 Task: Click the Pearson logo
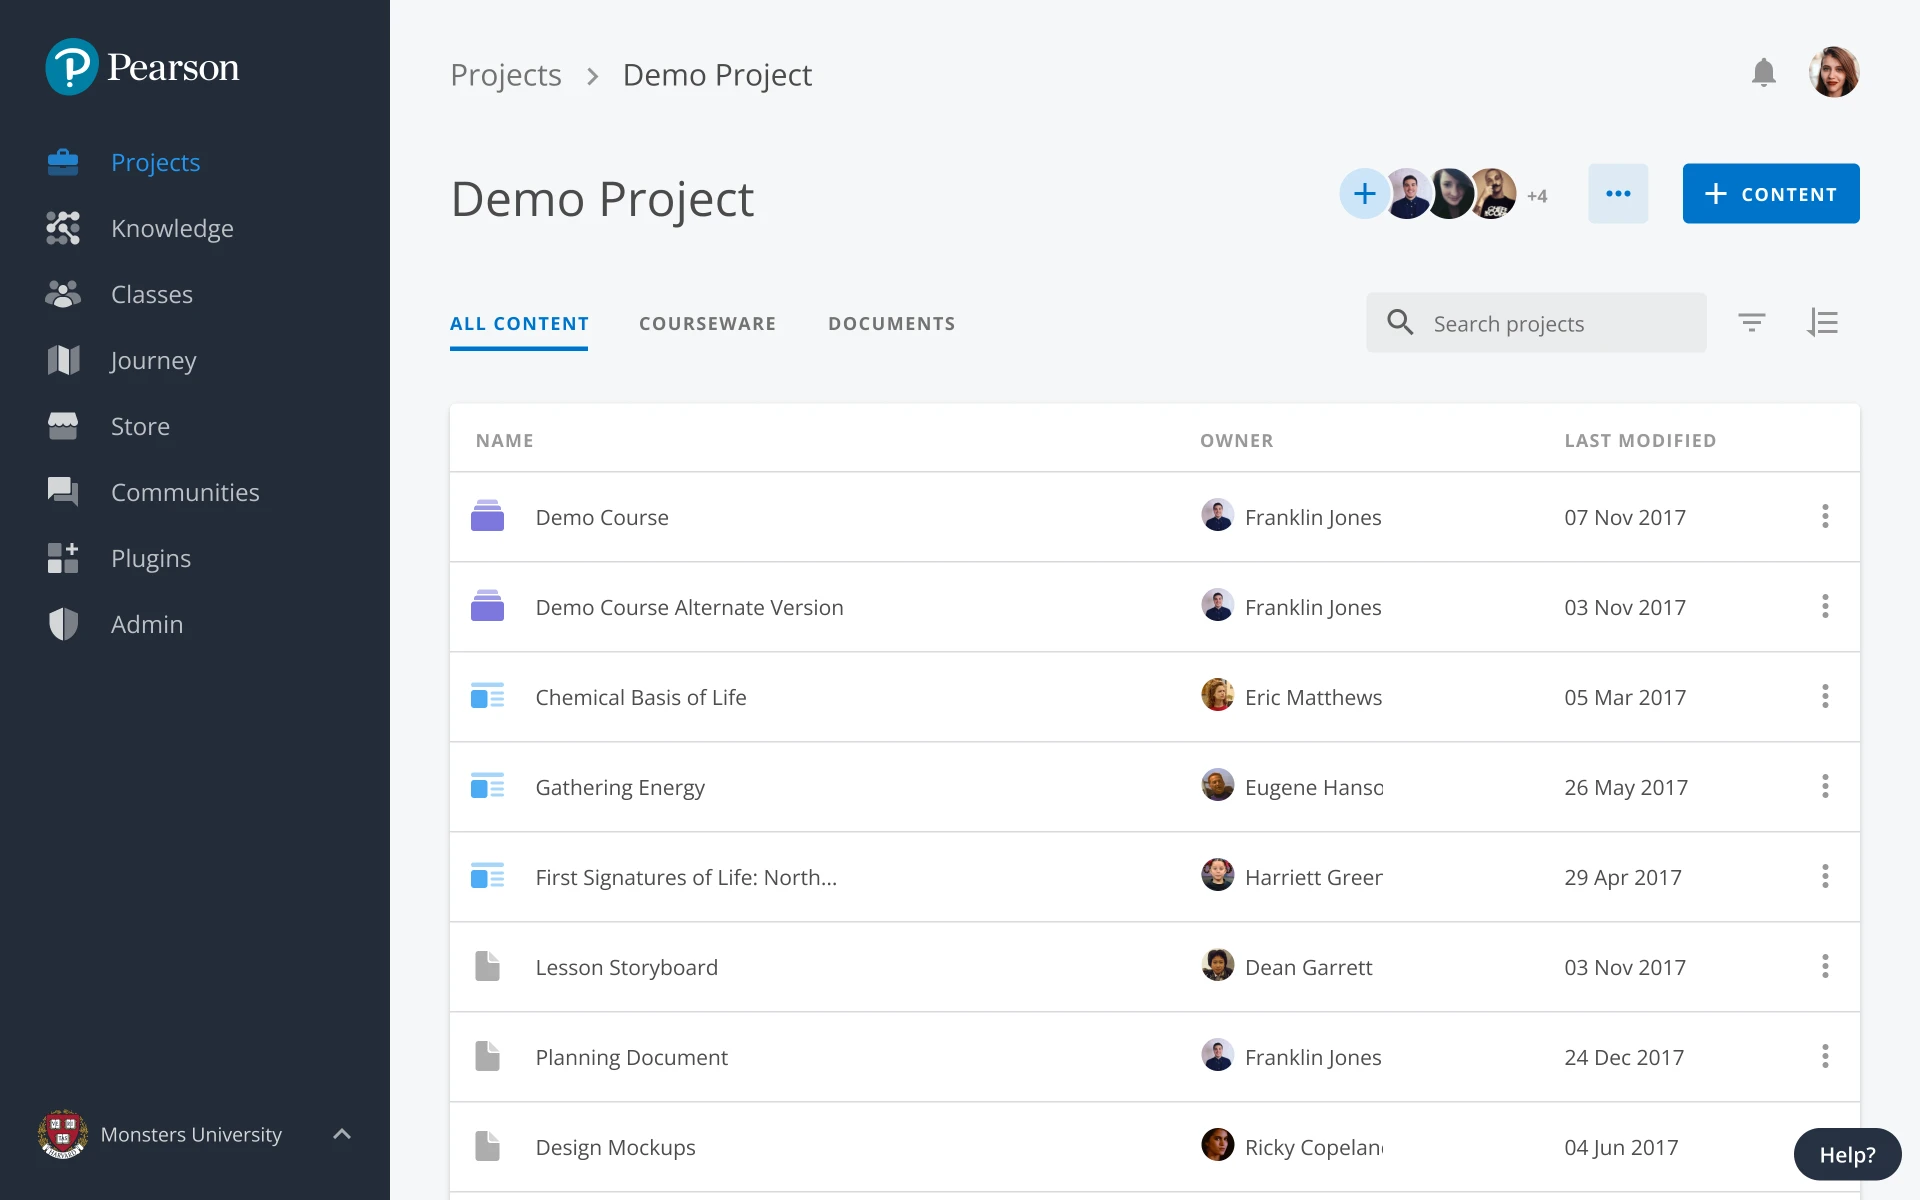click(142, 67)
